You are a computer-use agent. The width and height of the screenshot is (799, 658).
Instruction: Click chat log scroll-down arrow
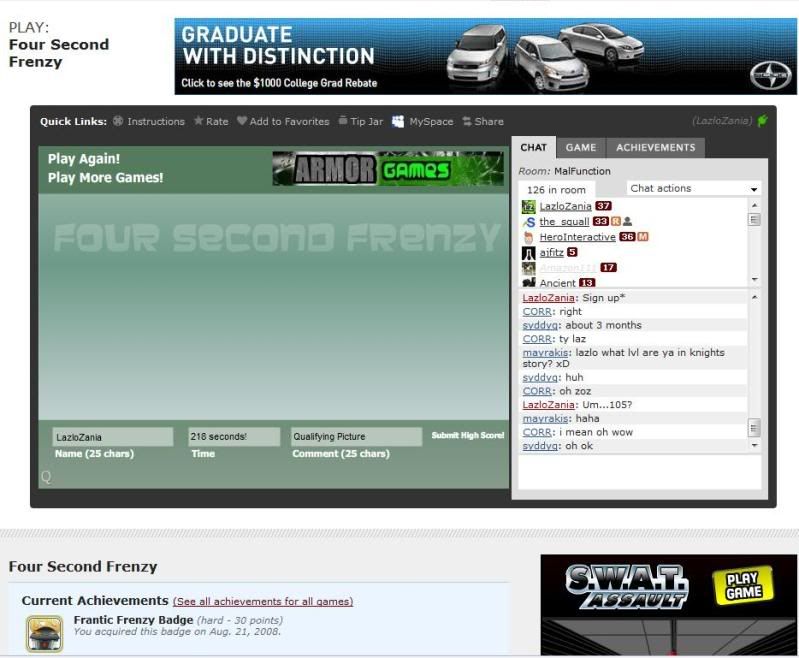[754, 445]
